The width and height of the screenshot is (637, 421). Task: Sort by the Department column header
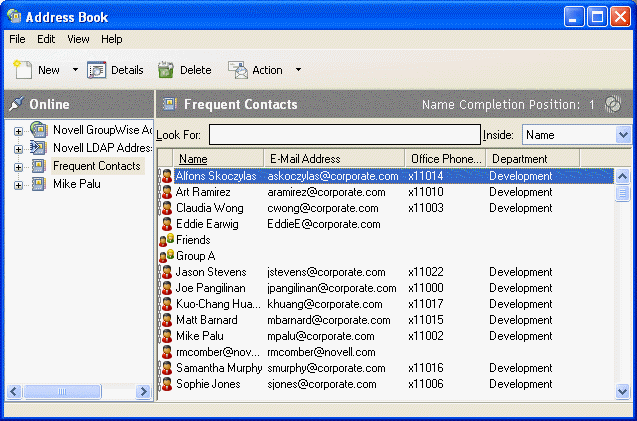click(x=533, y=158)
